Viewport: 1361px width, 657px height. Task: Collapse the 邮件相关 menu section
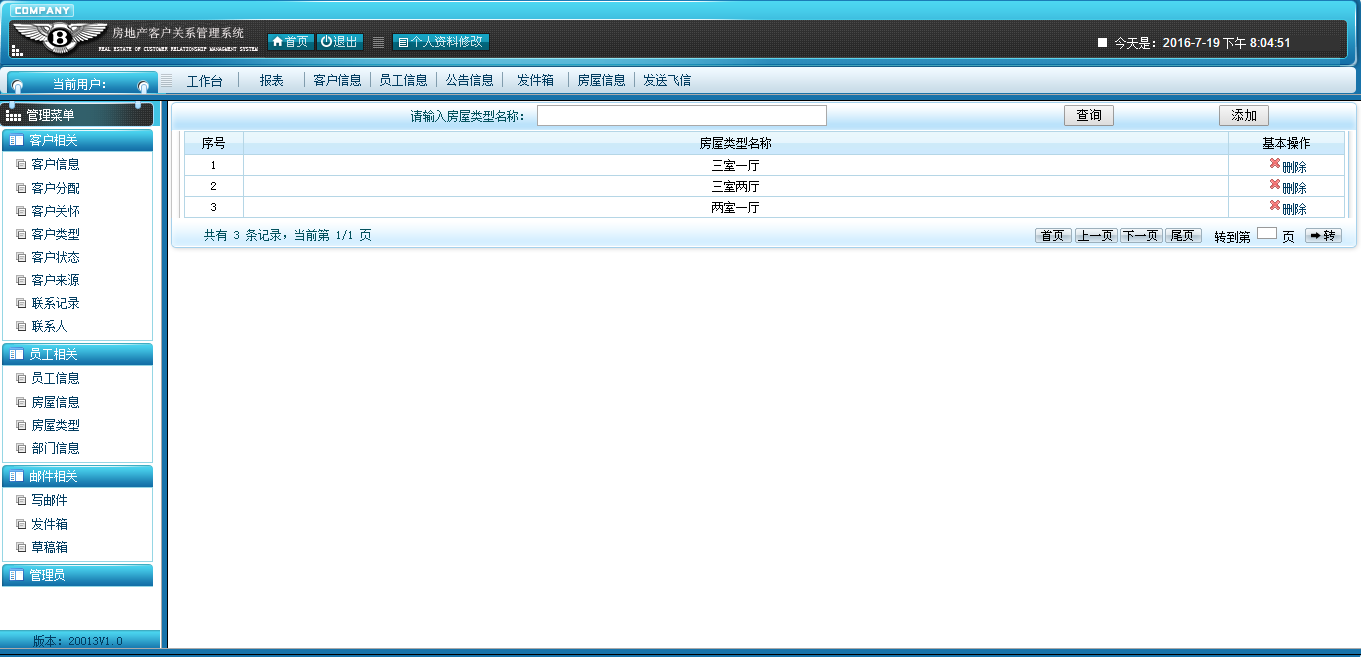click(x=78, y=476)
